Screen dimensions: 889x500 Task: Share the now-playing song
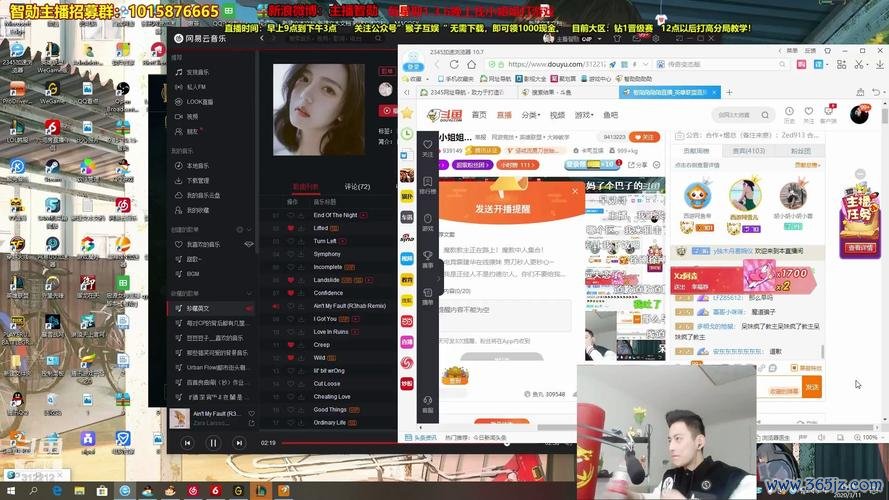[x=251, y=423]
